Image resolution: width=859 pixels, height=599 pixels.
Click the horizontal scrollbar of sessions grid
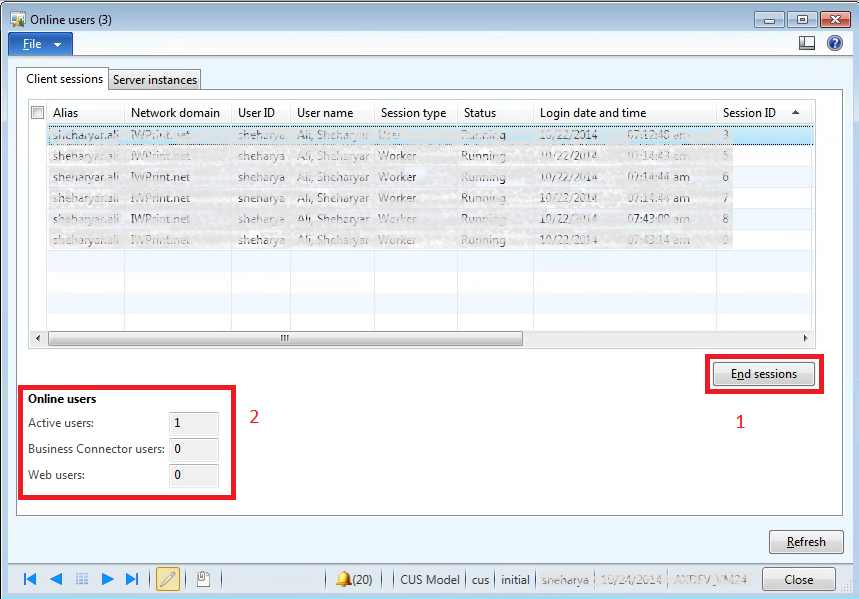285,338
